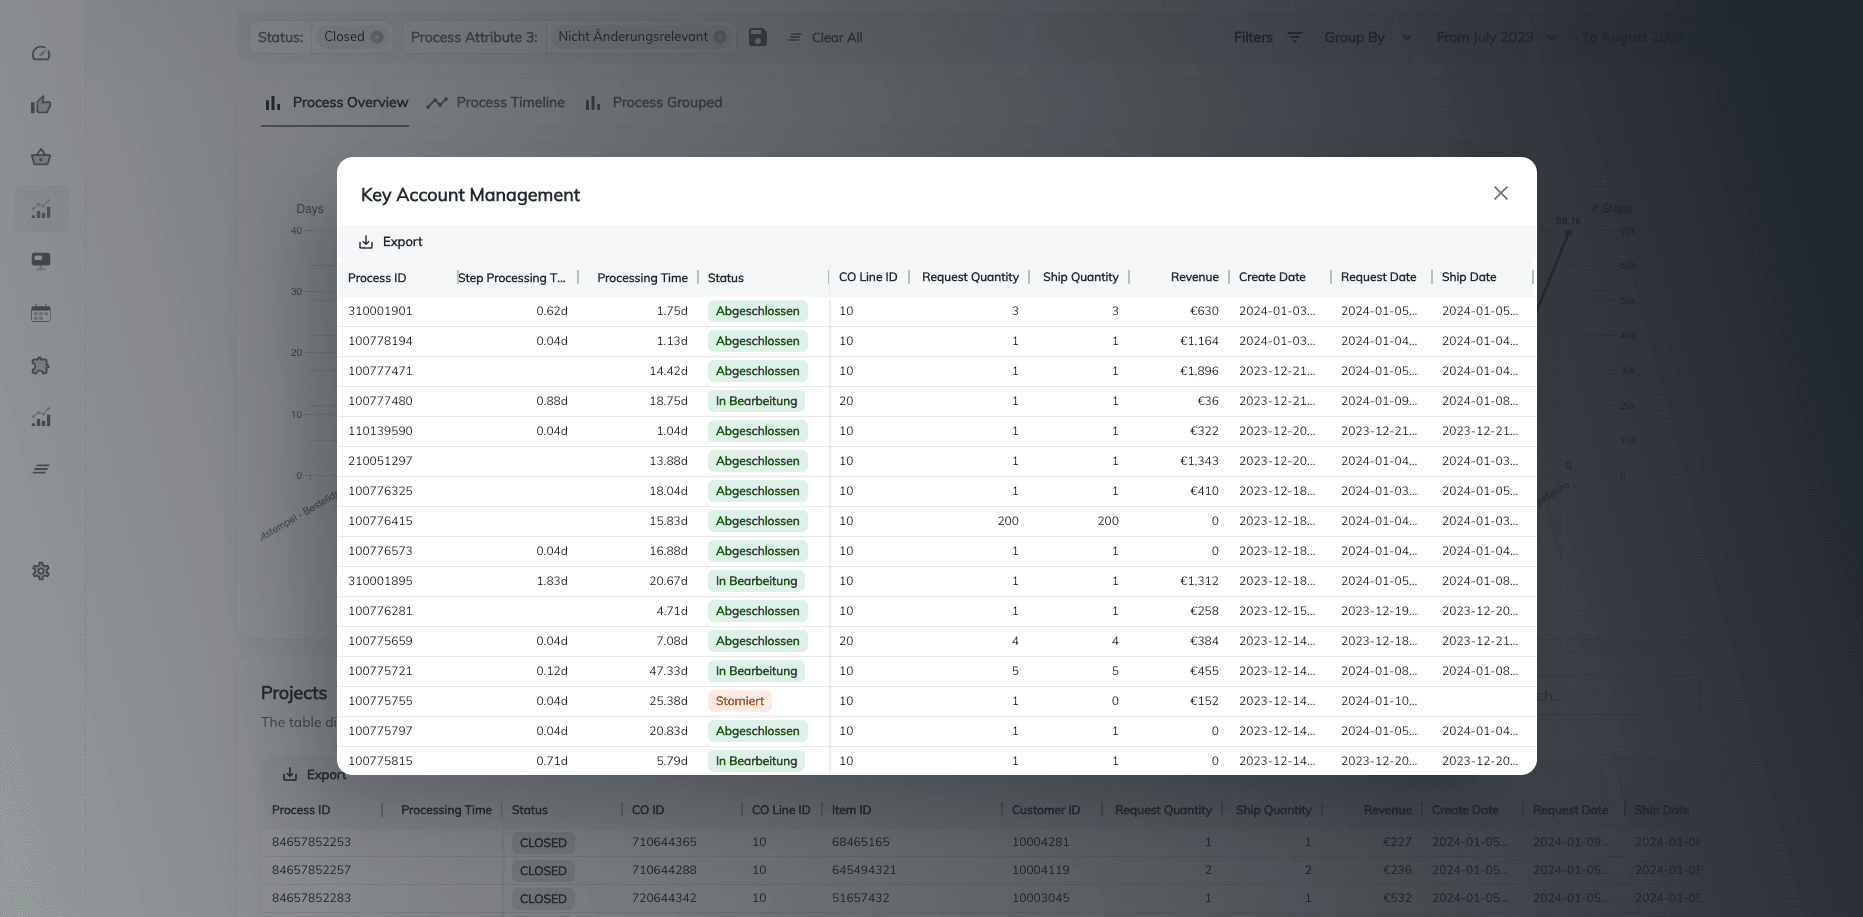The width and height of the screenshot is (1863, 917).
Task: Save filter with the floppy disk icon
Action: point(758,37)
